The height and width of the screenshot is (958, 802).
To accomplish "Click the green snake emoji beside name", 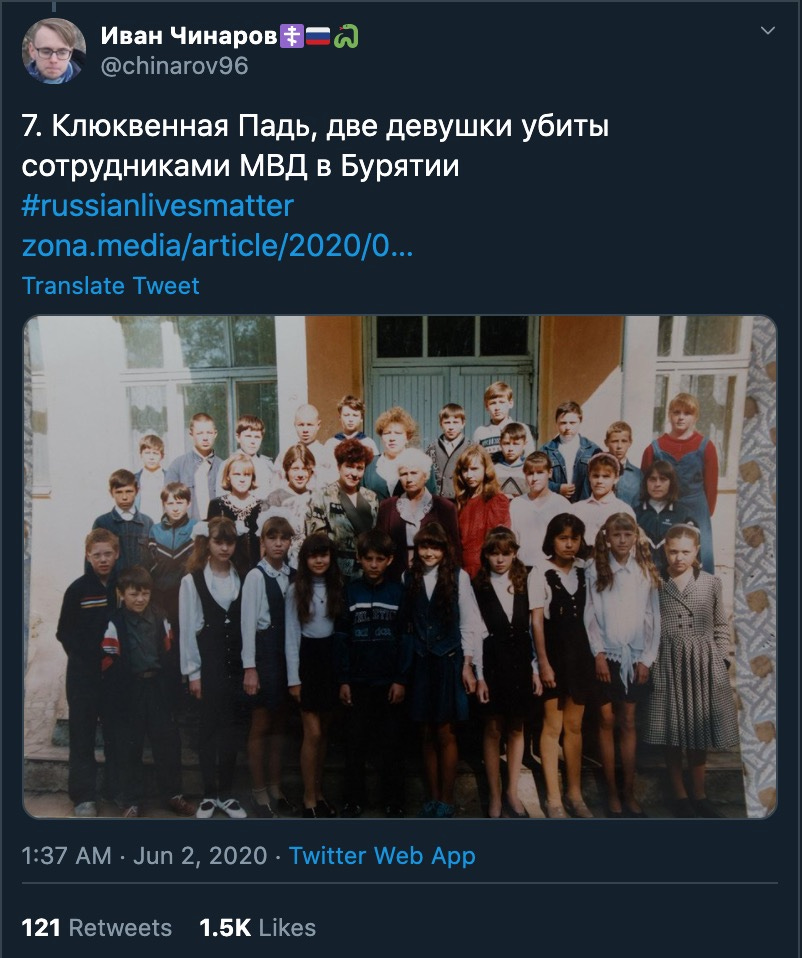I will [346, 36].
